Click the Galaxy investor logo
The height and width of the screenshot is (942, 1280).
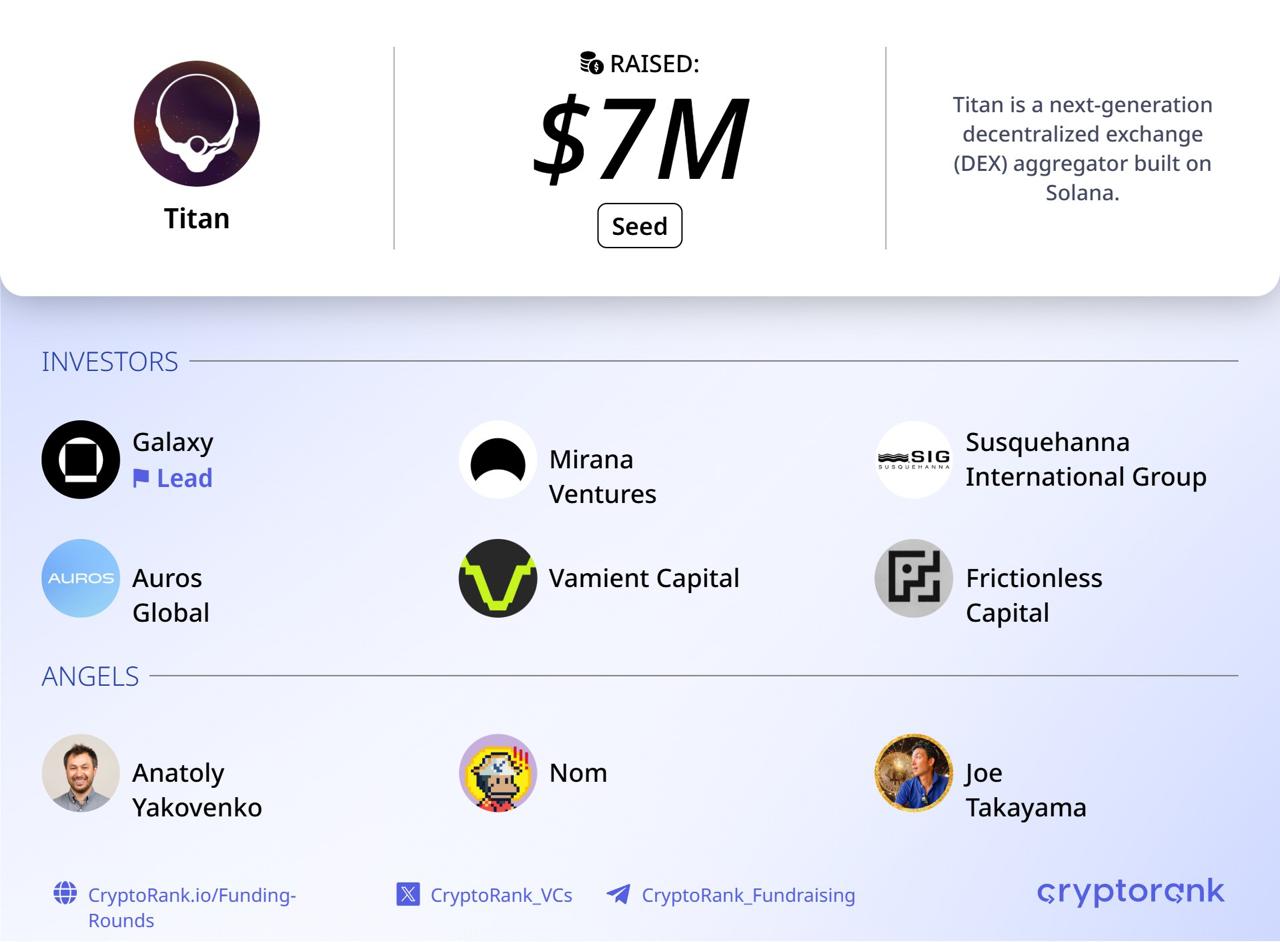pos(81,459)
